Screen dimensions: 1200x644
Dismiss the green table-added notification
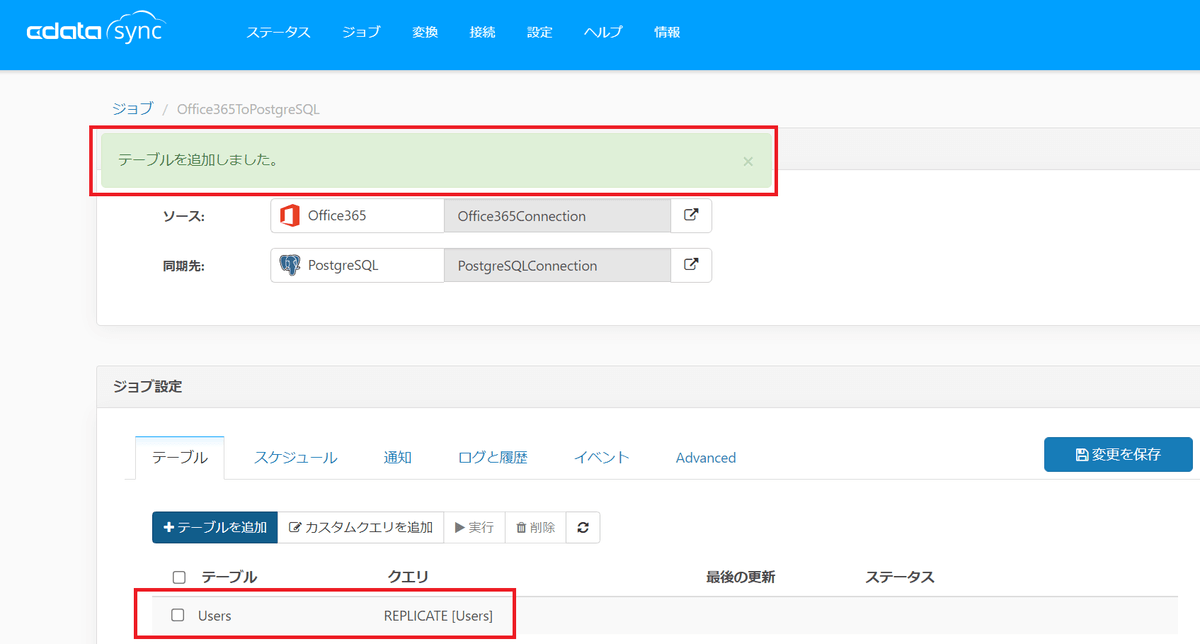tap(748, 161)
